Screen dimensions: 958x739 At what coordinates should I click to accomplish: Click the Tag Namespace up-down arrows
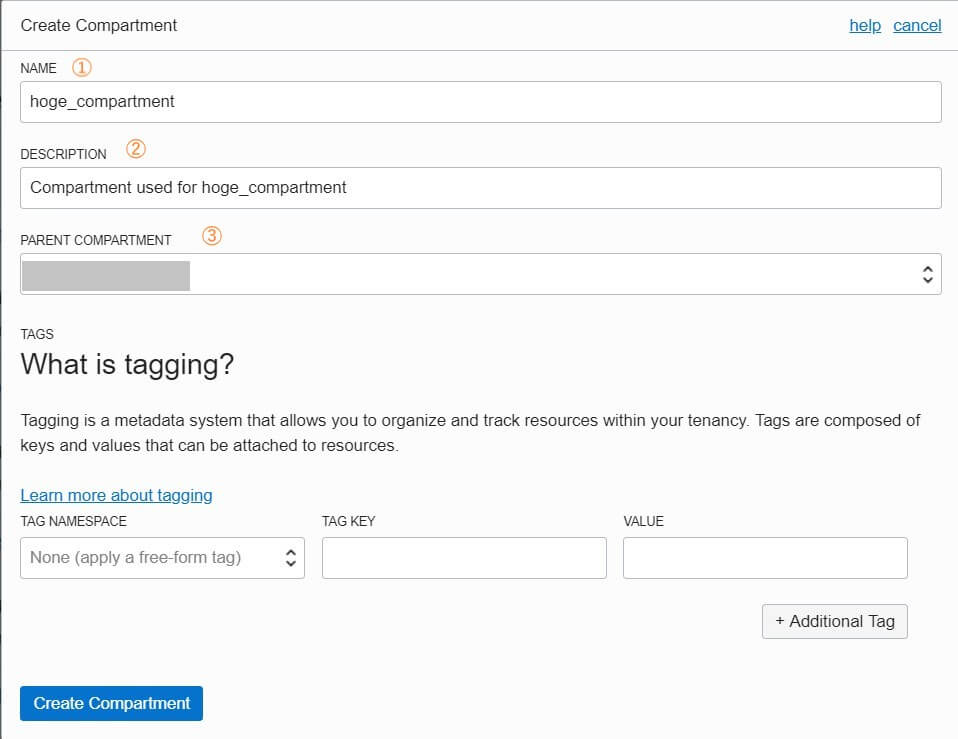pyautogui.click(x=291, y=558)
